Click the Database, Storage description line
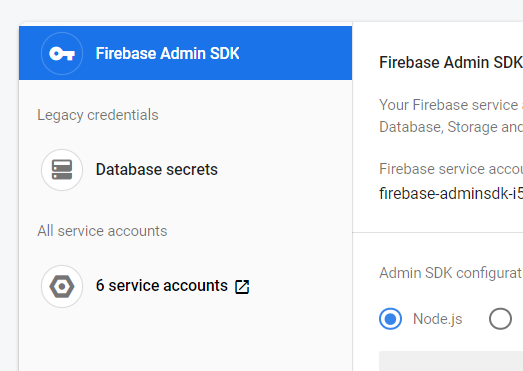The height and width of the screenshot is (371, 523). click(x=451, y=127)
